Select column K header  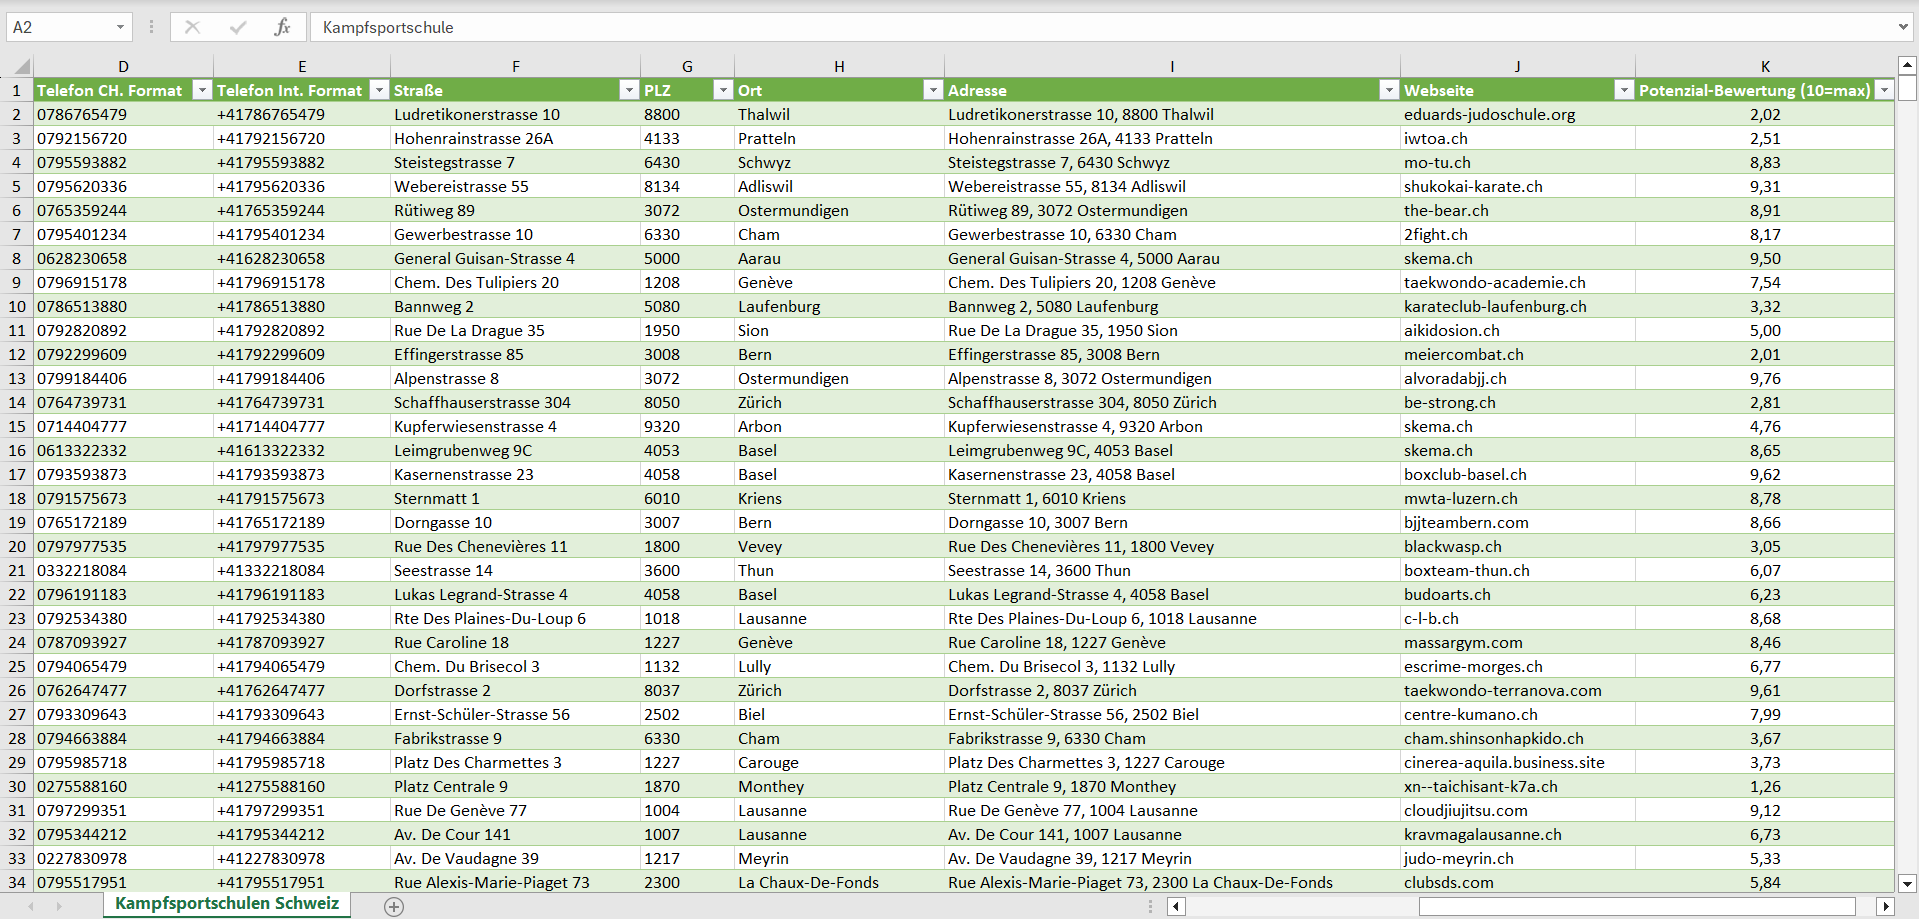coord(1765,67)
